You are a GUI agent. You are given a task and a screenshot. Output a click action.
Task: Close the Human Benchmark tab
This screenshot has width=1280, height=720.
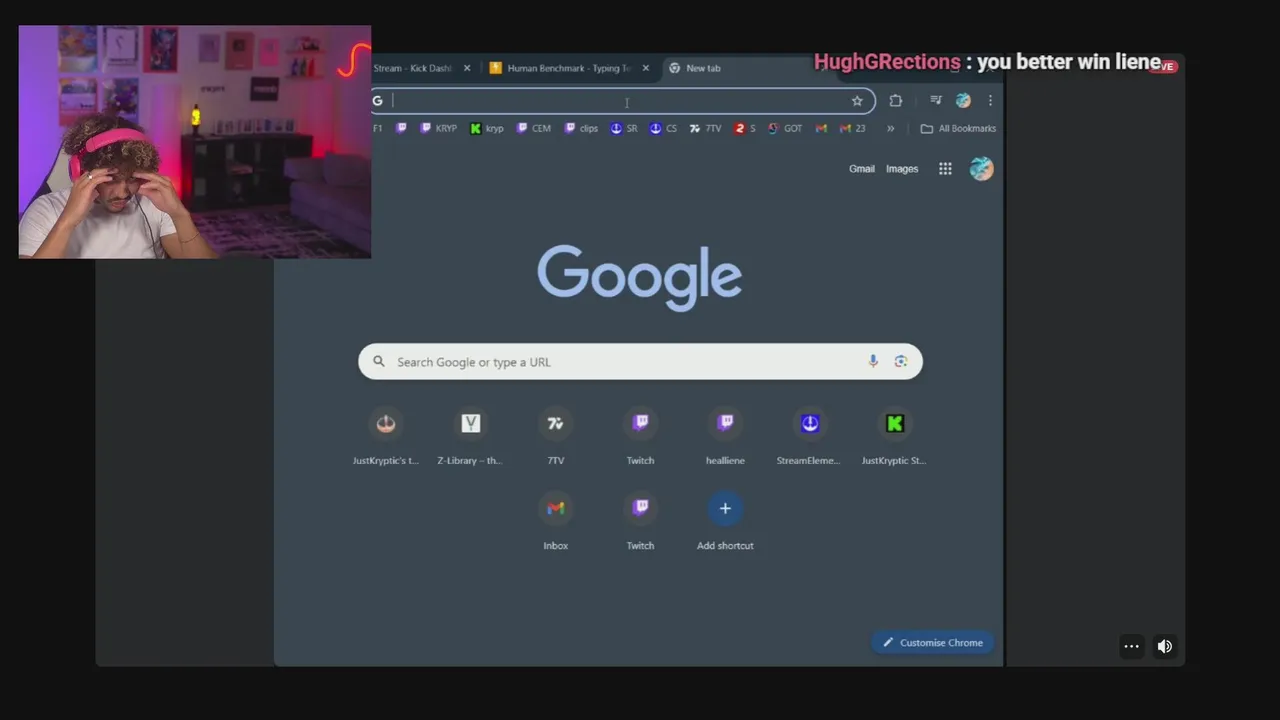645,68
